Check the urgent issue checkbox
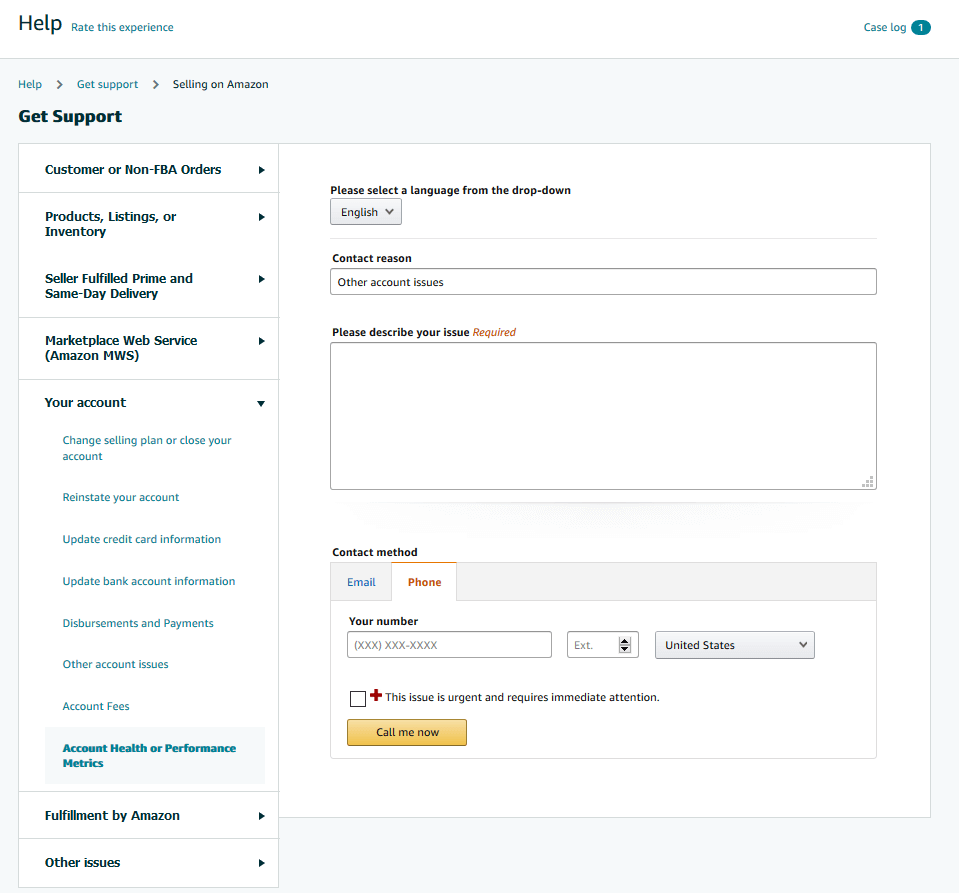This screenshot has width=959, height=893. pyautogui.click(x=358, y=698)
